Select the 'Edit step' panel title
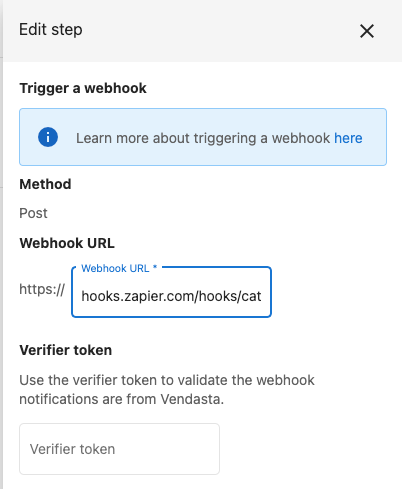Image resolution: width=402 pixels, height=489 pixels. click(51, 30)
